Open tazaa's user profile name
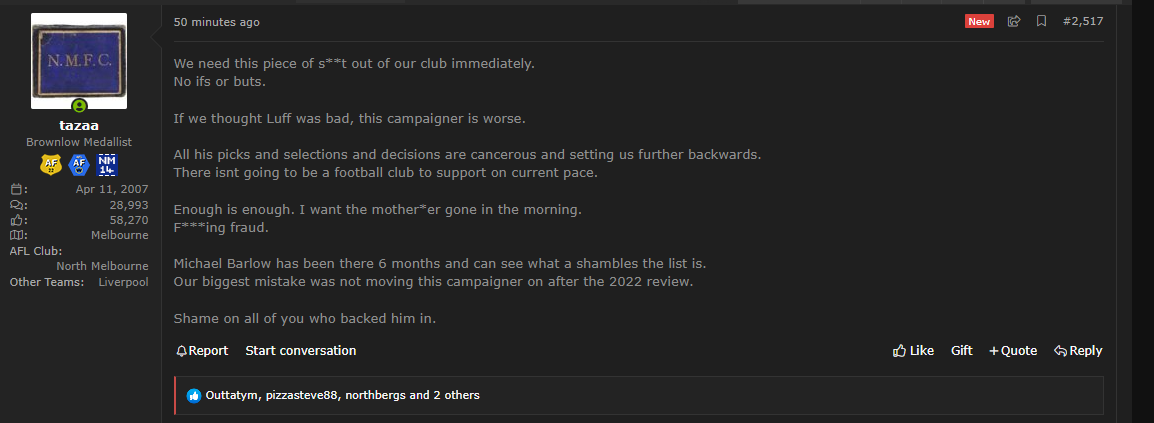 (79, 126)
